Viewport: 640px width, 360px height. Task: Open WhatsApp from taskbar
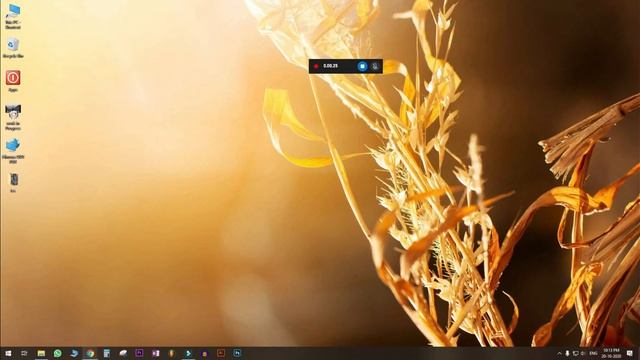58,353
